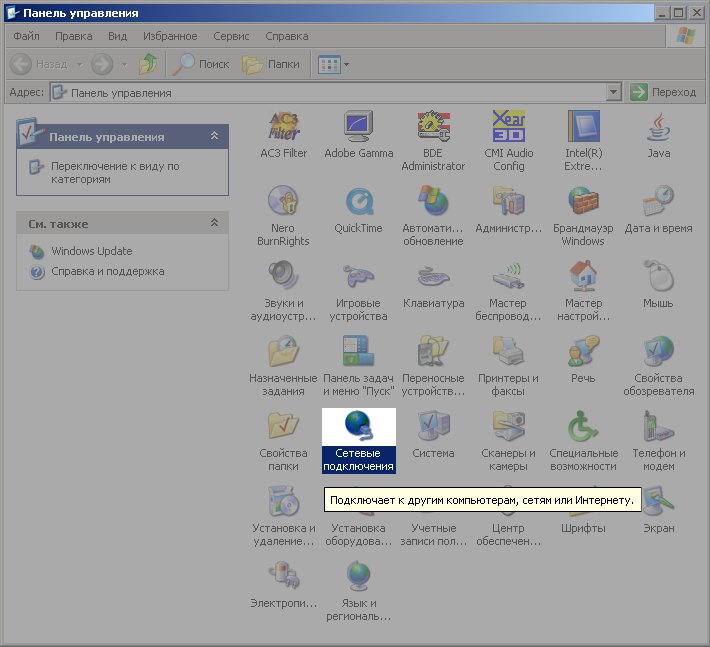The image size is (710, 647).
Task: Open the Windows Update link
Action: tap(91, 251)
